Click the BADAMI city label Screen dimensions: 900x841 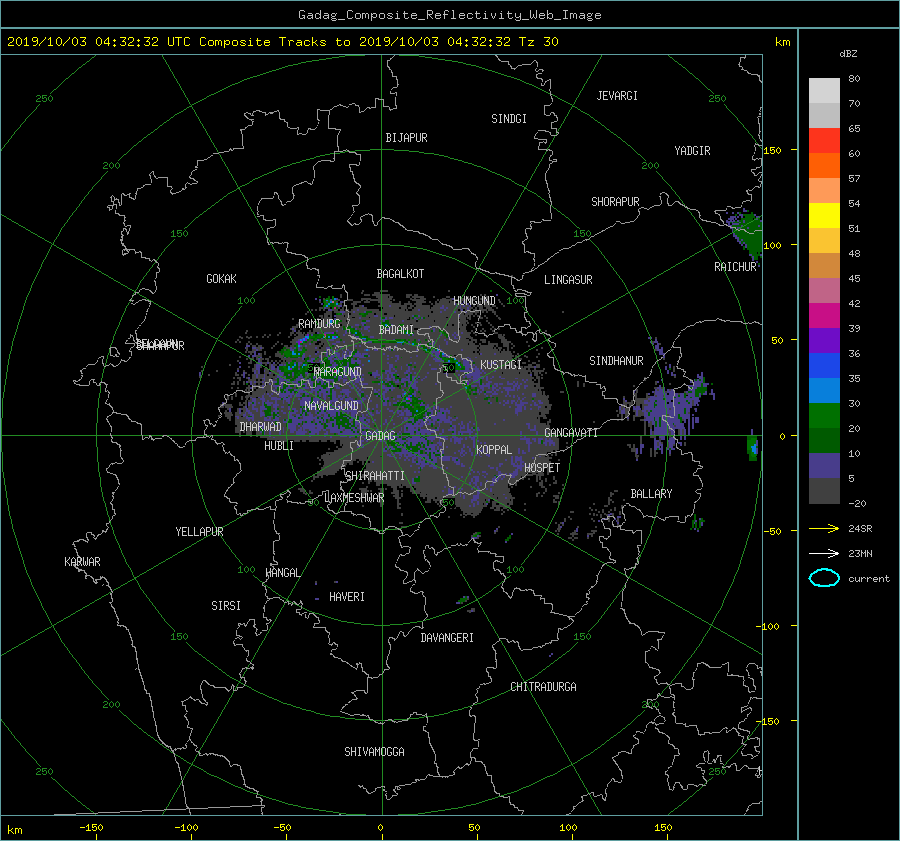coord(396,330)
